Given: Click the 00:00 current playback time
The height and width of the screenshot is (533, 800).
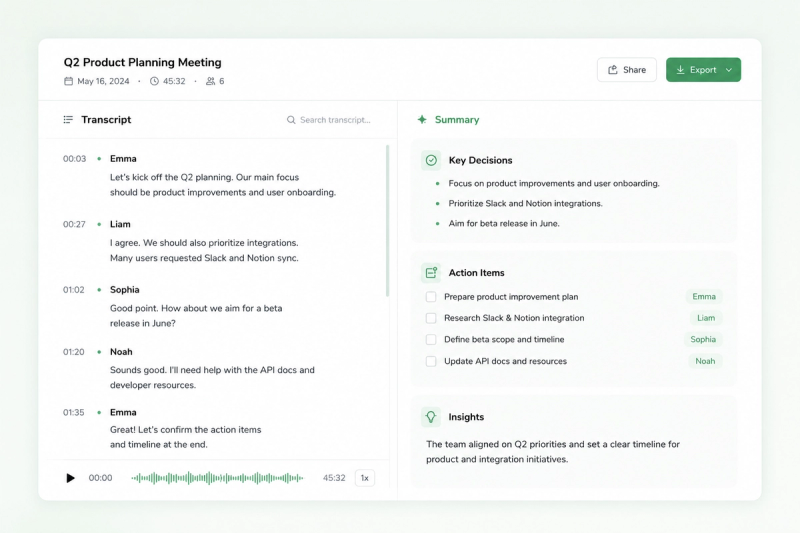Looking at the screenshot, I should point(100,478).
